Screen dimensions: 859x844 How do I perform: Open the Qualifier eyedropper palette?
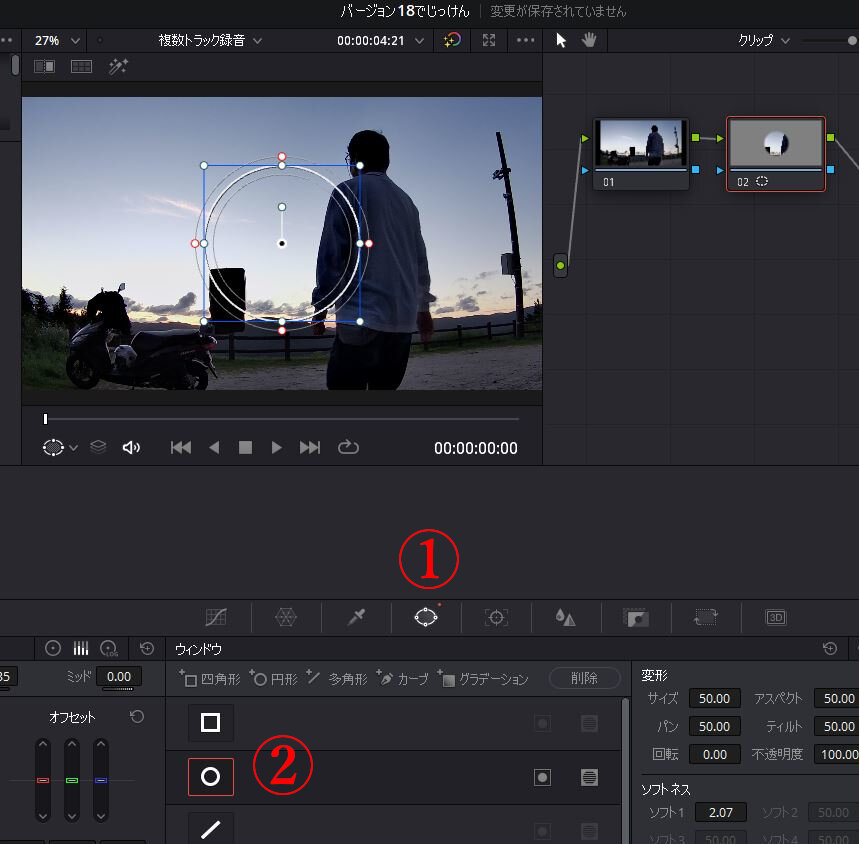tap(356, 617)
